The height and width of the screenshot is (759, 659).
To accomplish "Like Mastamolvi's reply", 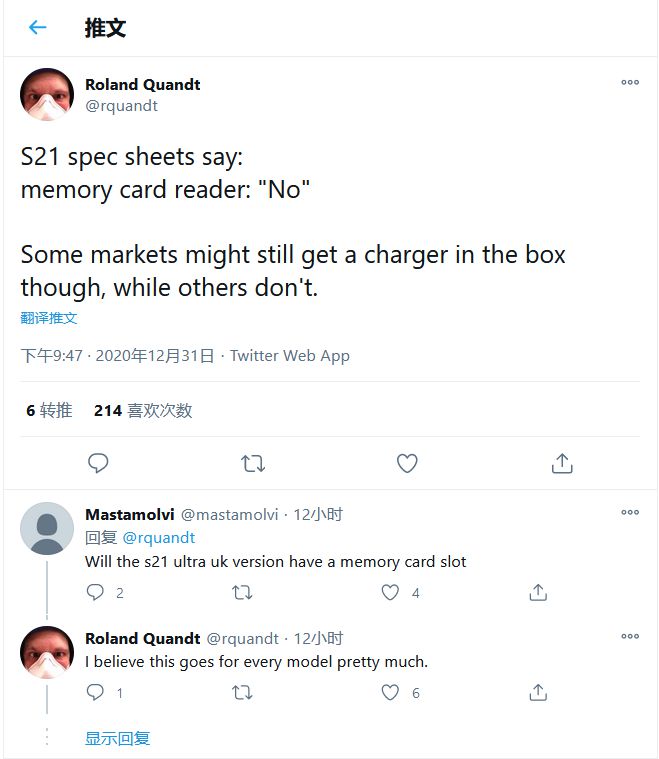I will [x=390, y=592].
